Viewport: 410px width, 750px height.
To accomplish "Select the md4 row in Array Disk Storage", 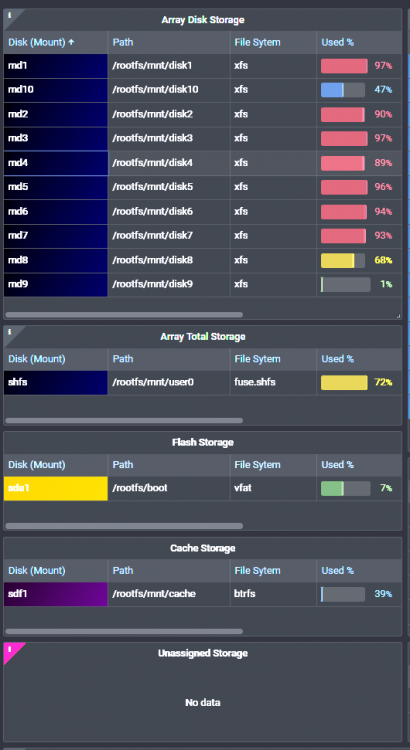I will click(x=202, y=163).
